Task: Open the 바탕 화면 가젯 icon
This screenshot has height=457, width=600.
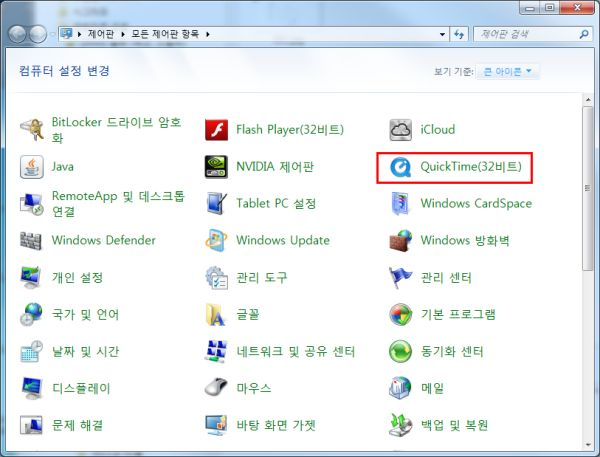Action: (x=216, y=425)
